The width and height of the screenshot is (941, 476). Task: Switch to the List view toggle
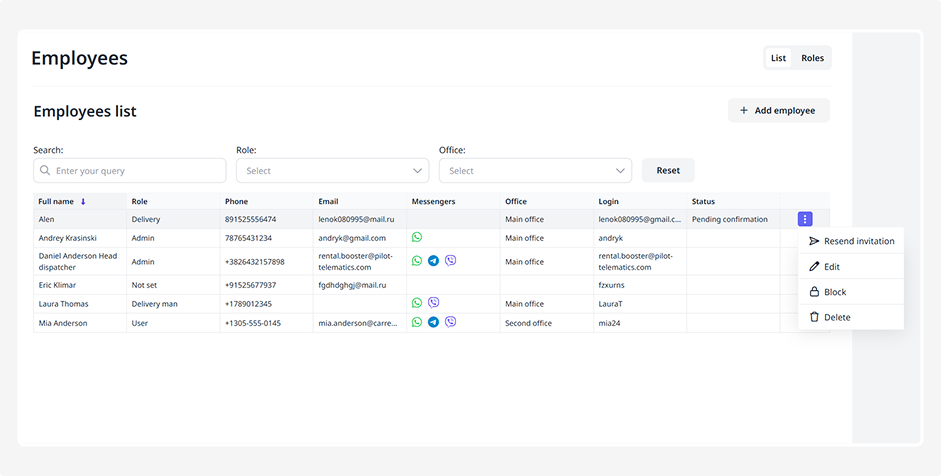(x=778, y=58)
